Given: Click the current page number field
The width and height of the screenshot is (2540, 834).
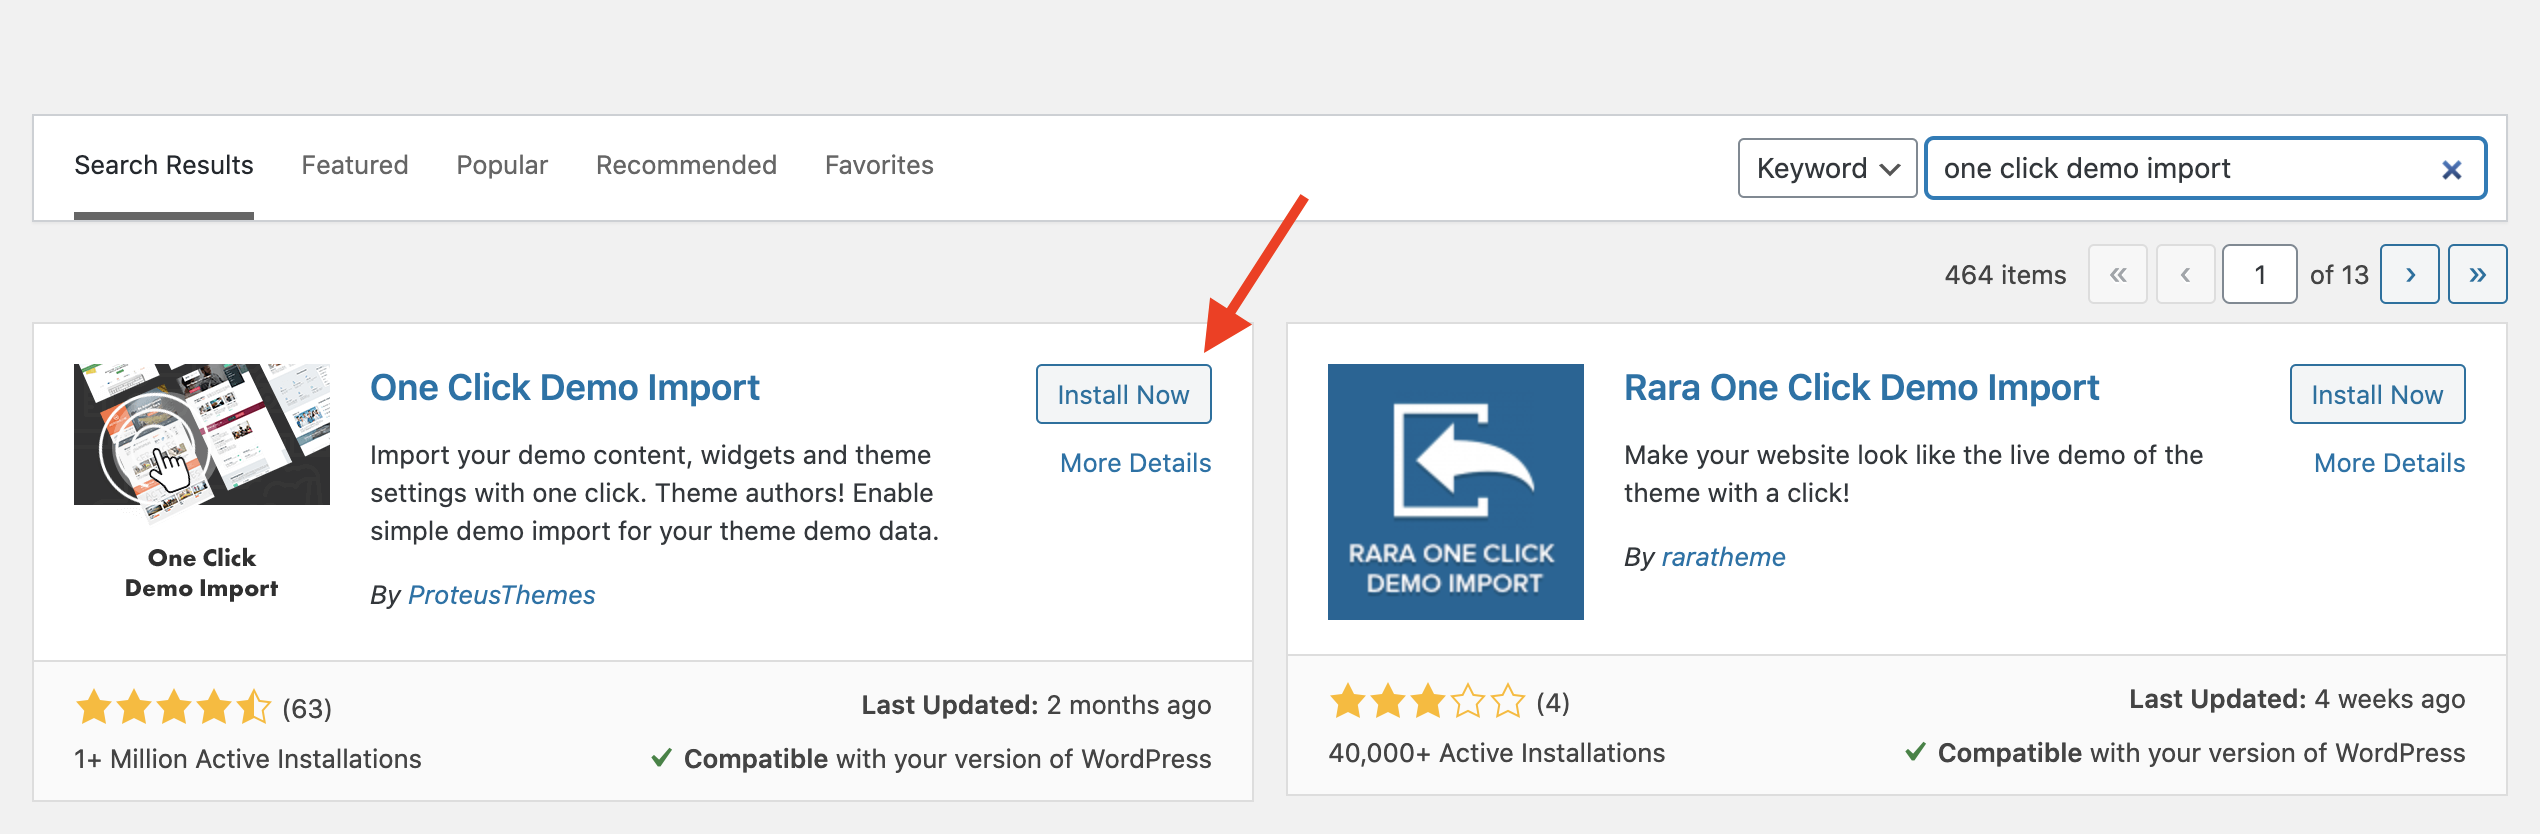Looking at the screenshot, I should point(2259,274).
